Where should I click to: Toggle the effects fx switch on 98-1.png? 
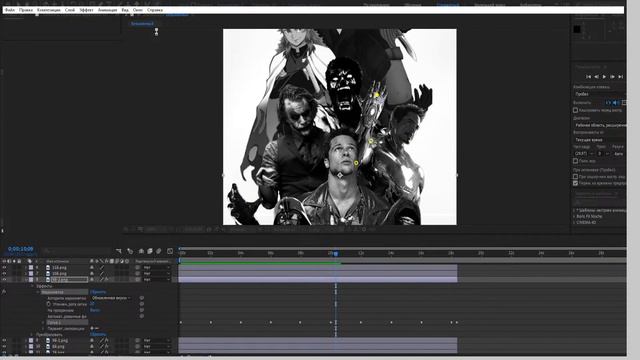click(107, 340)
